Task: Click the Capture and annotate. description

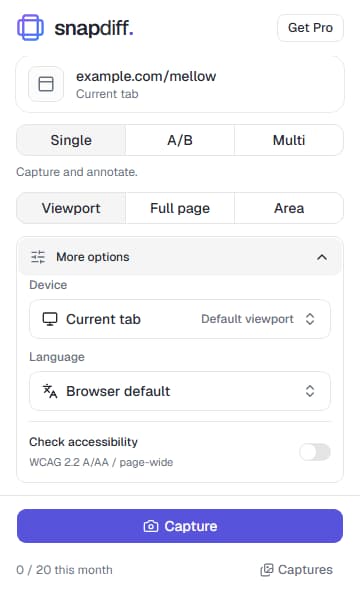Action: click(x=77, y=172)
